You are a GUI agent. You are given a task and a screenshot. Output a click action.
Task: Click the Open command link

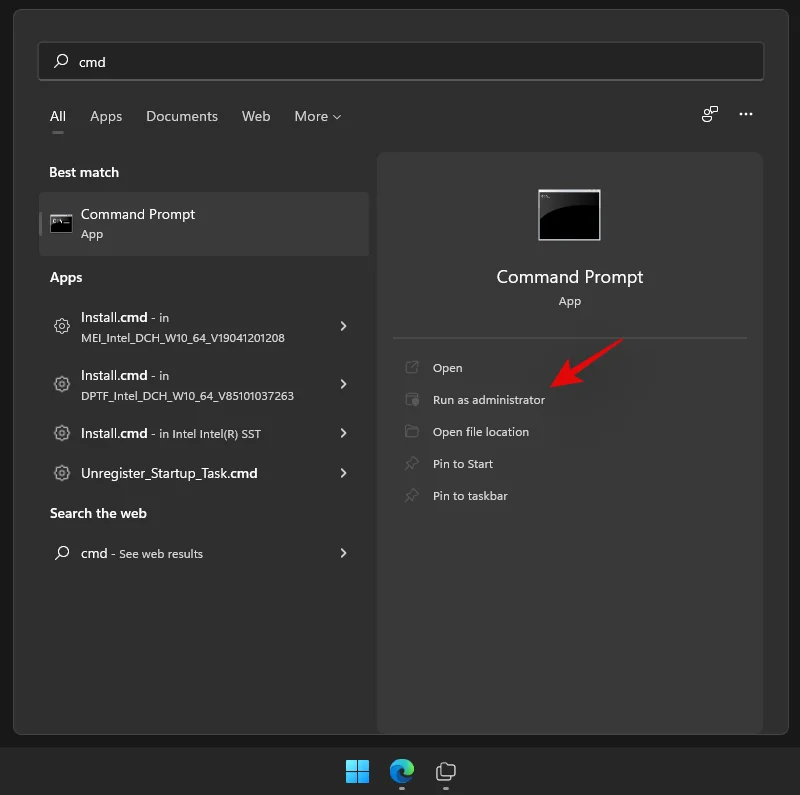tap(448, 367)
